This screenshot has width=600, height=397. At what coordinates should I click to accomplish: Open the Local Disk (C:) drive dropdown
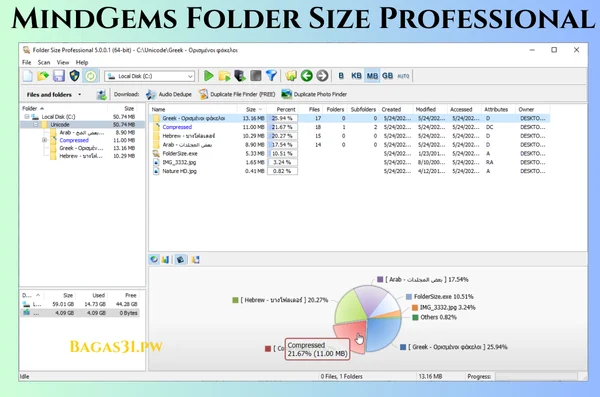coord(190,76)
